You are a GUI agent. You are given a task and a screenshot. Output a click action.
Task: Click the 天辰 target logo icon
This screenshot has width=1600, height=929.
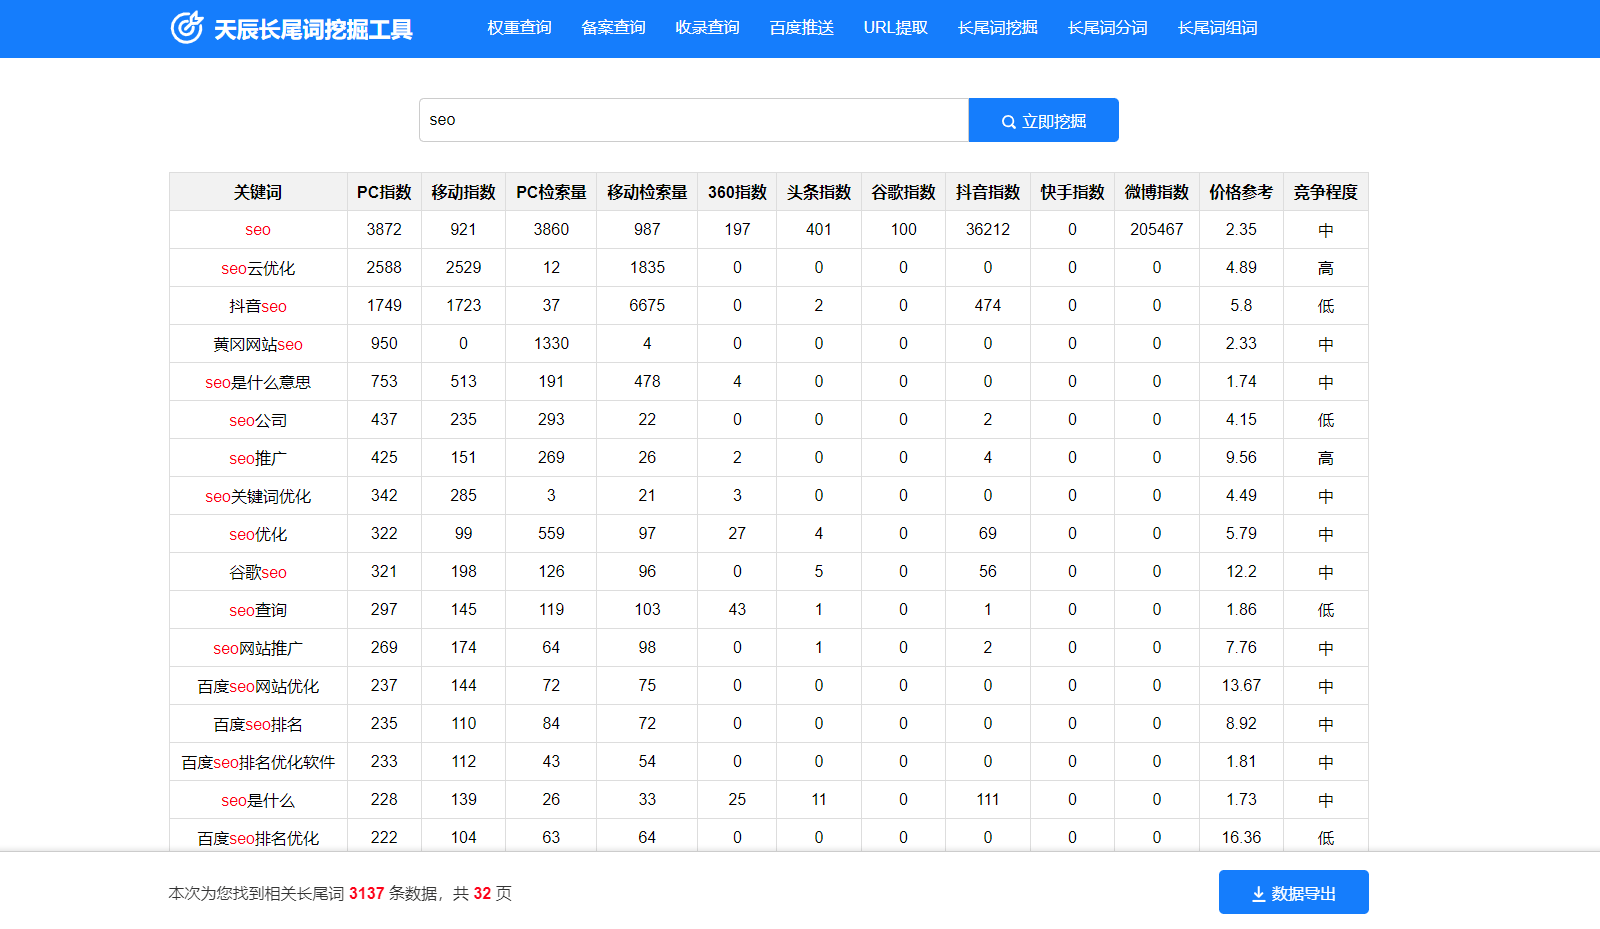187,28
